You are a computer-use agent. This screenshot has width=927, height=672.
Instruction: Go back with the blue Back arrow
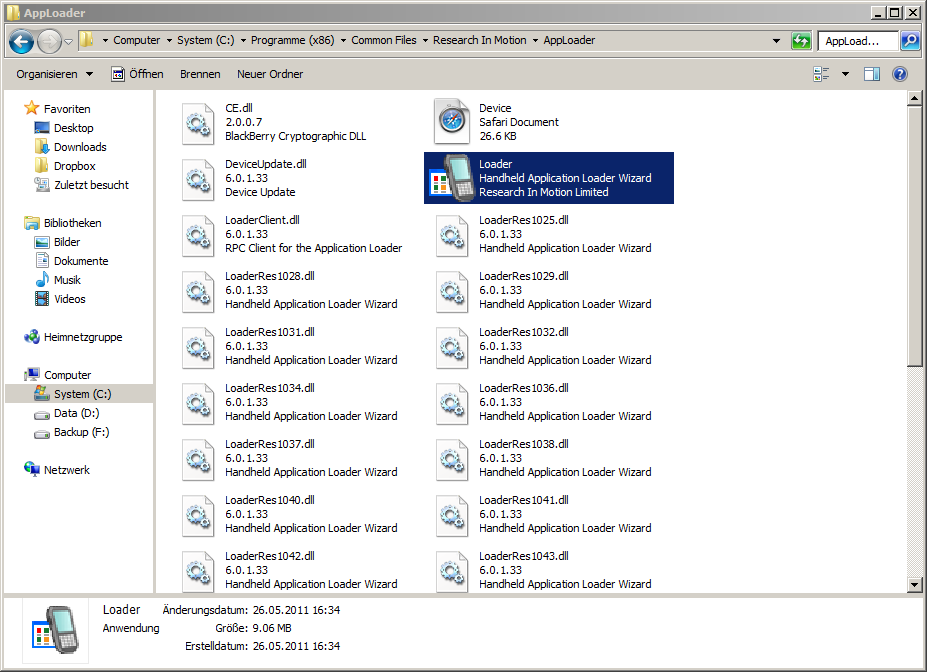21,41
